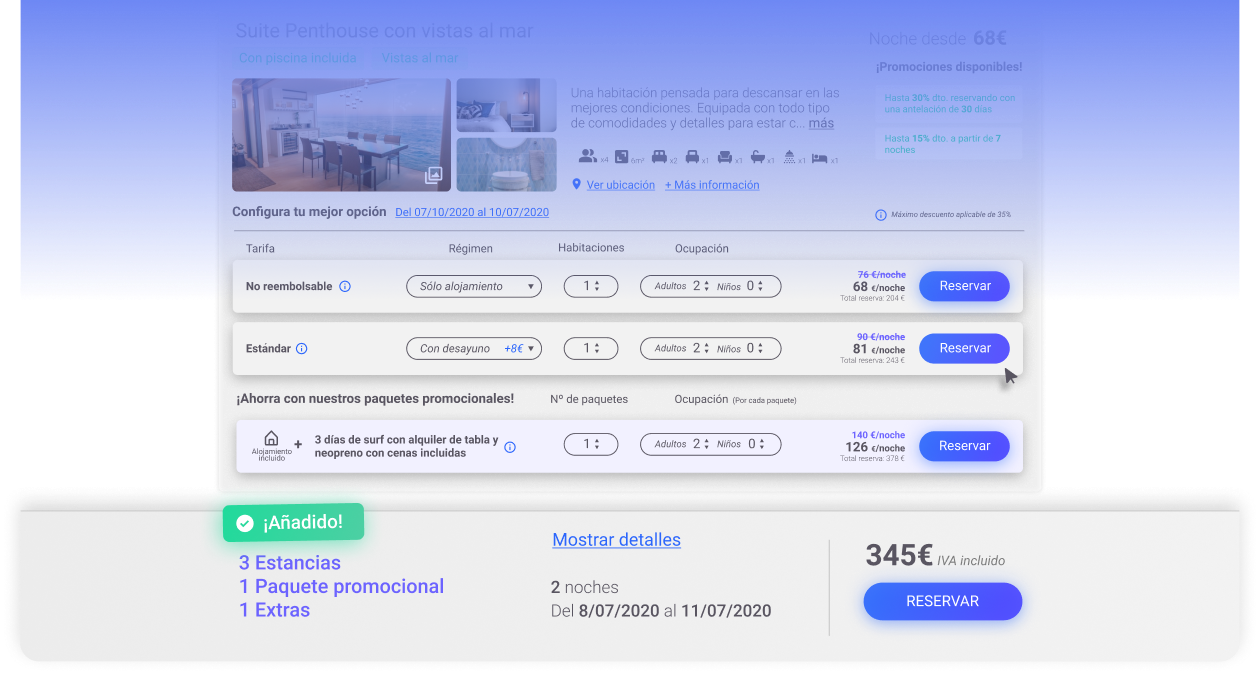Click green checkmark icon in Añadido badge
The height and width of the screenshot is (675, 1260).
click(x=245, y=523)
